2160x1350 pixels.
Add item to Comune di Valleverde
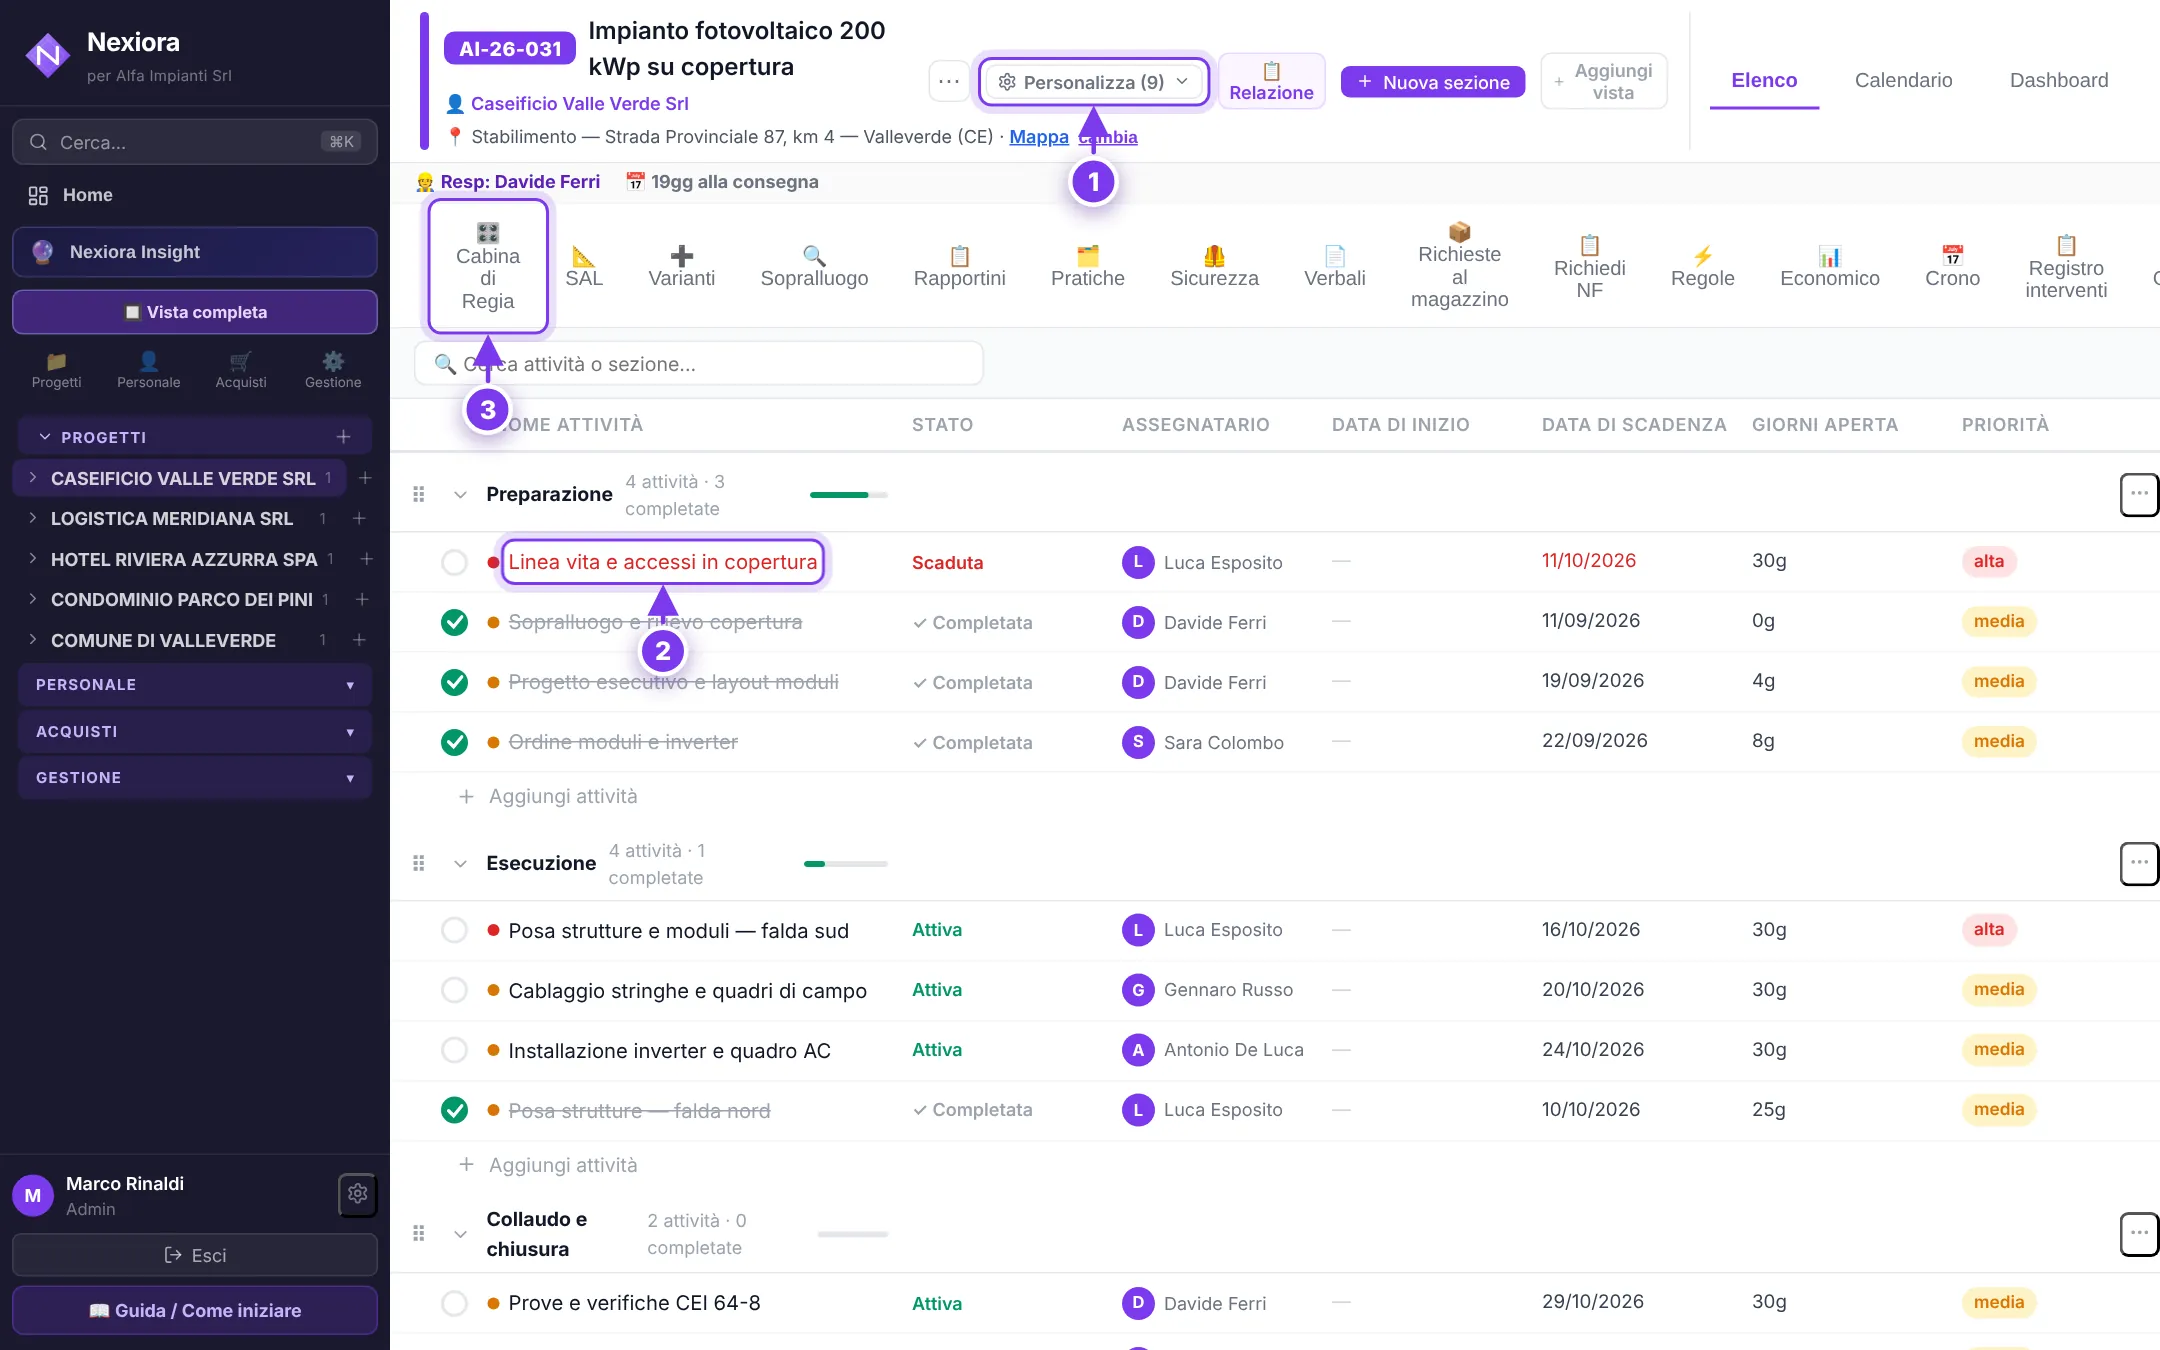point(359,640)
